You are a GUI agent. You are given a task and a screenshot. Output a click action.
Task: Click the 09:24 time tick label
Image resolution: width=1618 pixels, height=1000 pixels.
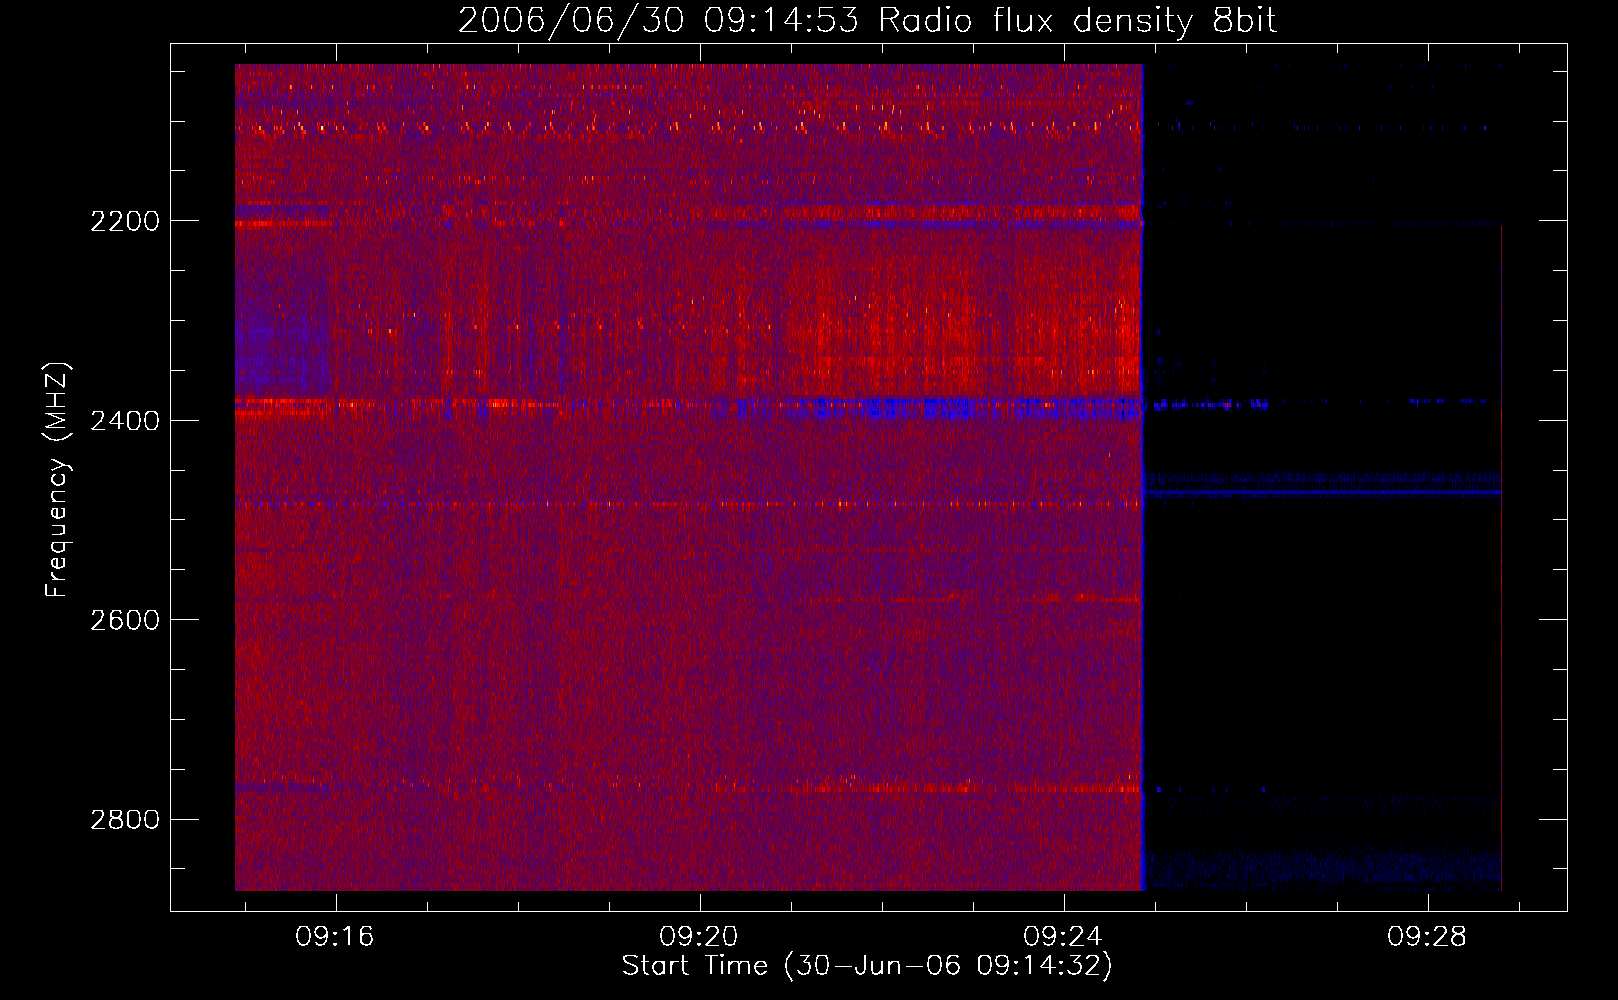click(x=1063, y=937)
